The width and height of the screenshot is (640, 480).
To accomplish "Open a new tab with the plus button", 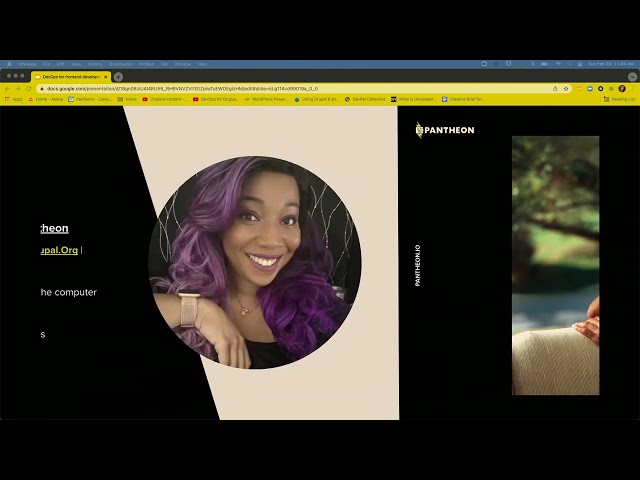I will [x=118, y=76].
